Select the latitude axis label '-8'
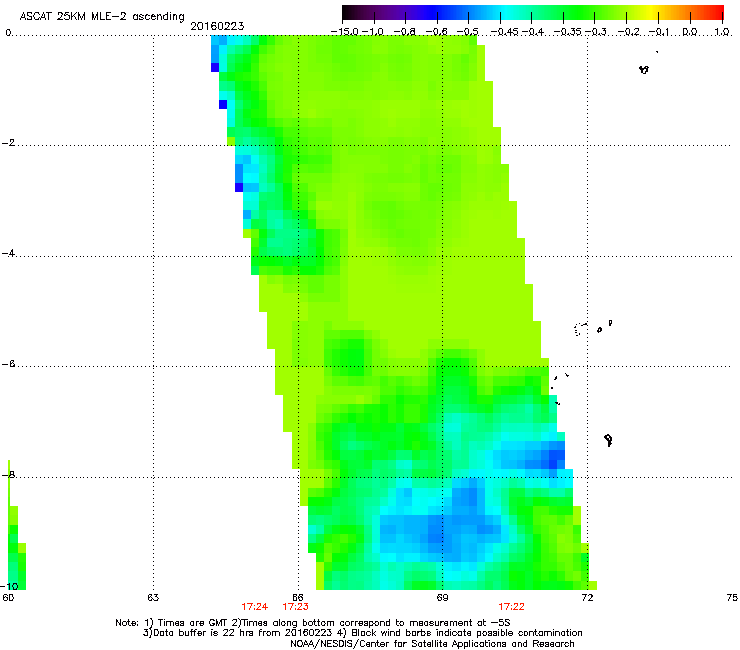The height and width of the screenshot is (650, 740). click(8, 475)
